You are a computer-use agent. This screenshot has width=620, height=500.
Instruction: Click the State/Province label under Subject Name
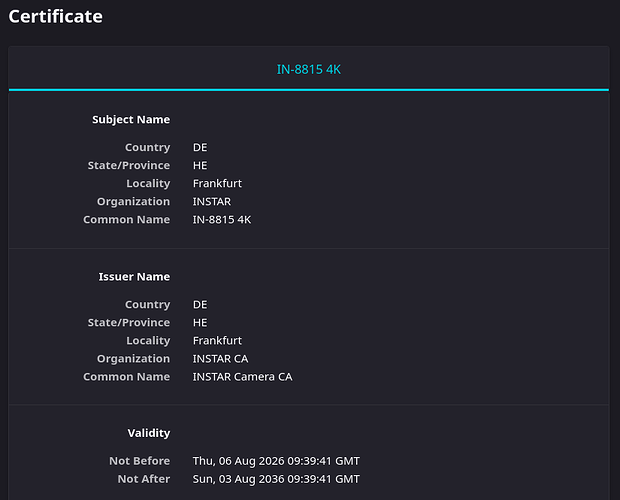point(129,166)
